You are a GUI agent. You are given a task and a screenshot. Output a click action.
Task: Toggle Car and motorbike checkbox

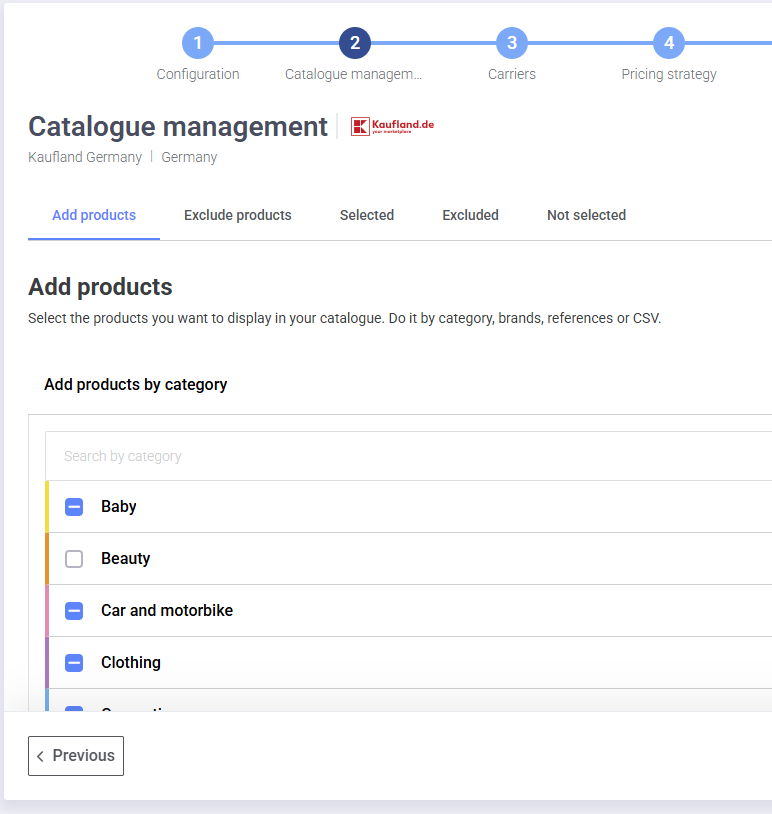[74, 611]
